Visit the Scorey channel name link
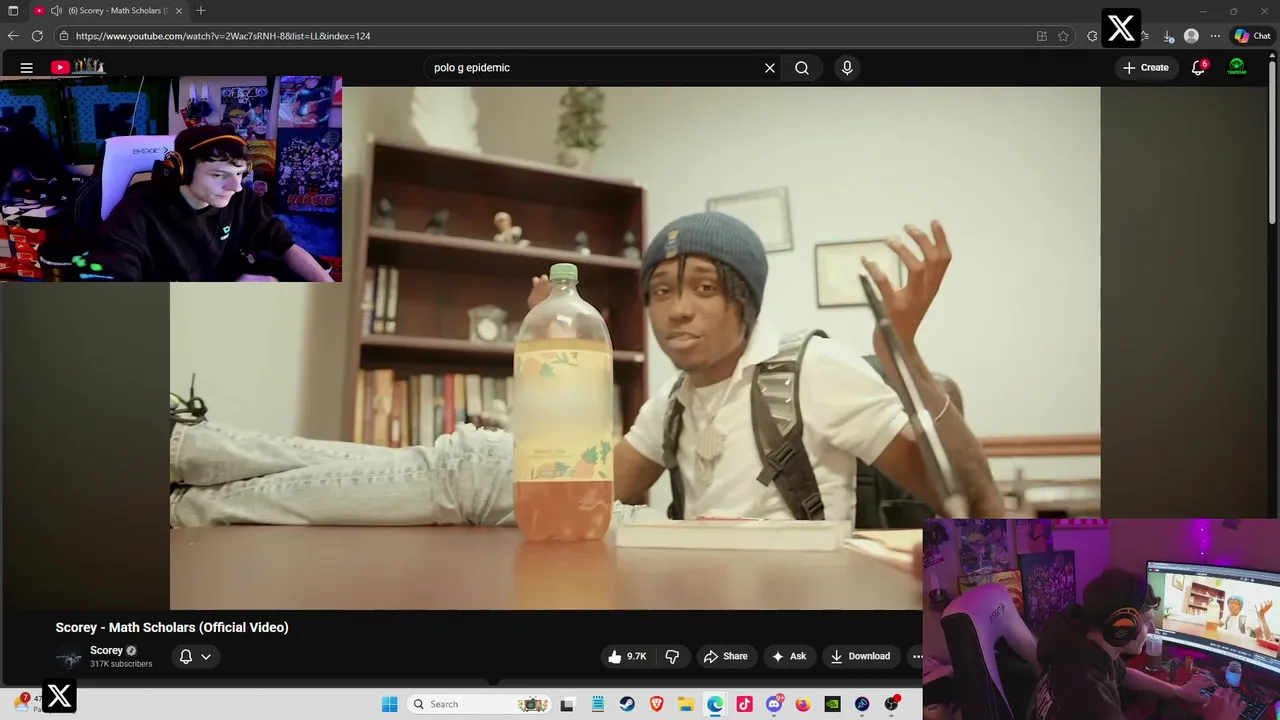Image resolution: width=1280 pixels, height=720 pixels. (x=106, y=650)
